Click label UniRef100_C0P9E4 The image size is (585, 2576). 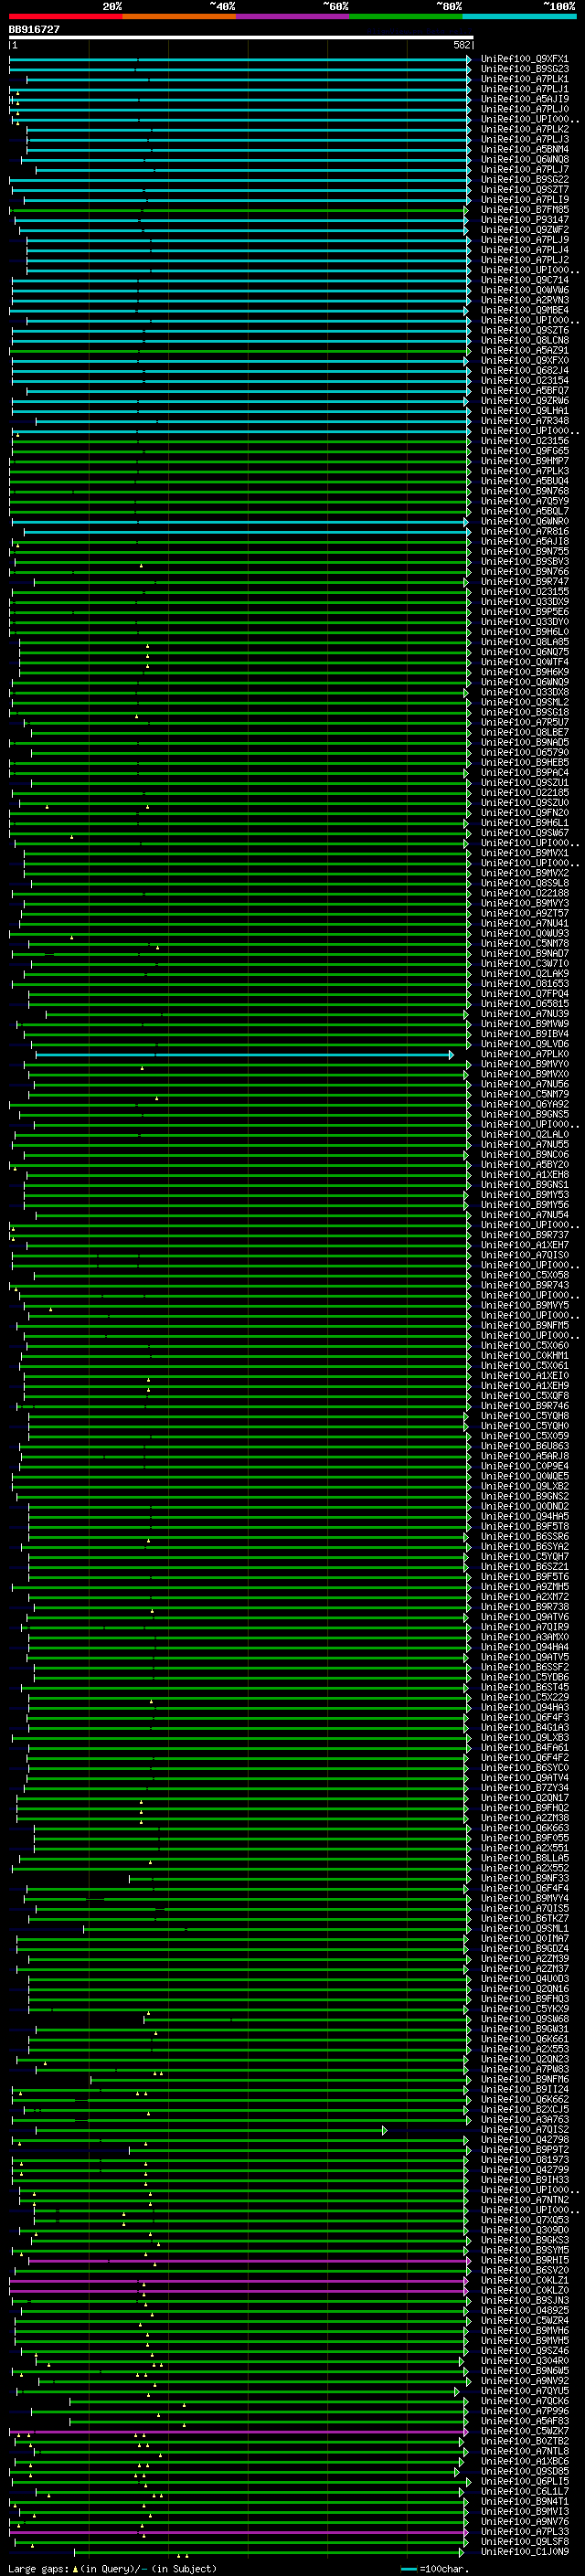click(x=524, y=1466)
